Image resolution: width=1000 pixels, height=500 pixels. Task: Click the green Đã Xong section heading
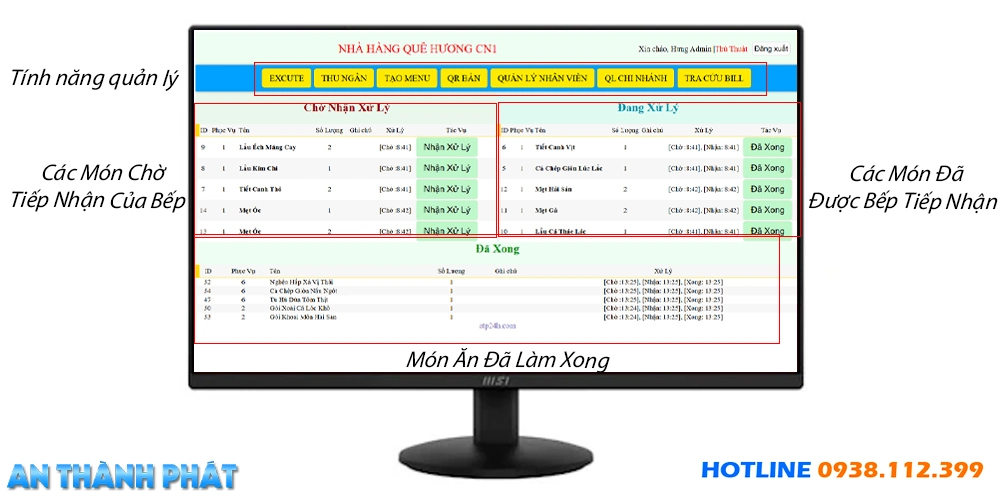click(497, 249)
